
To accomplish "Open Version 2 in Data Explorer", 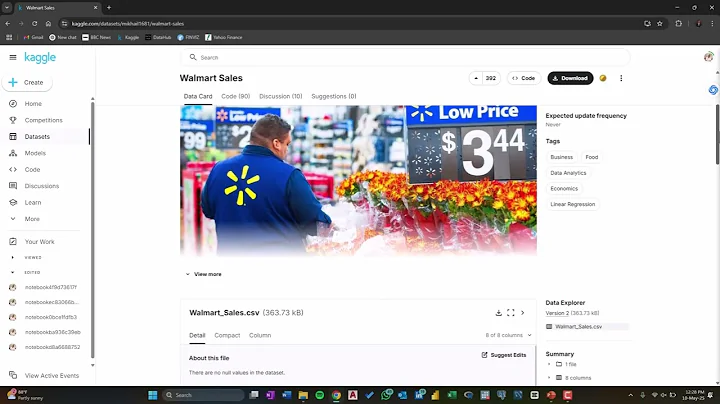I will click(557, 313).
